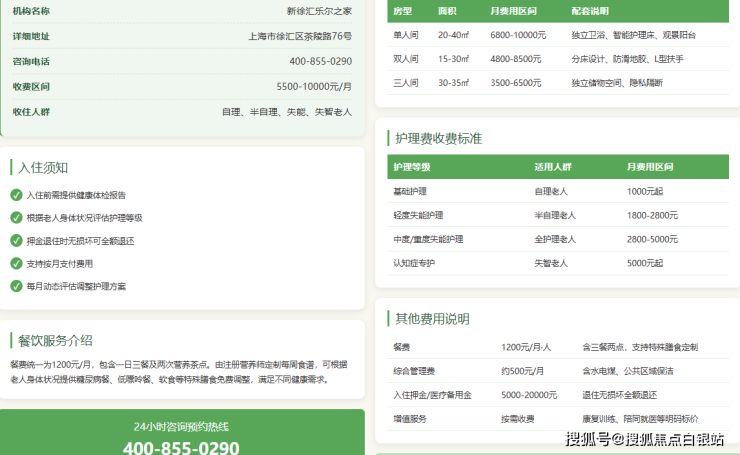
Task: Click the 房型 column header
Action: 403,11
